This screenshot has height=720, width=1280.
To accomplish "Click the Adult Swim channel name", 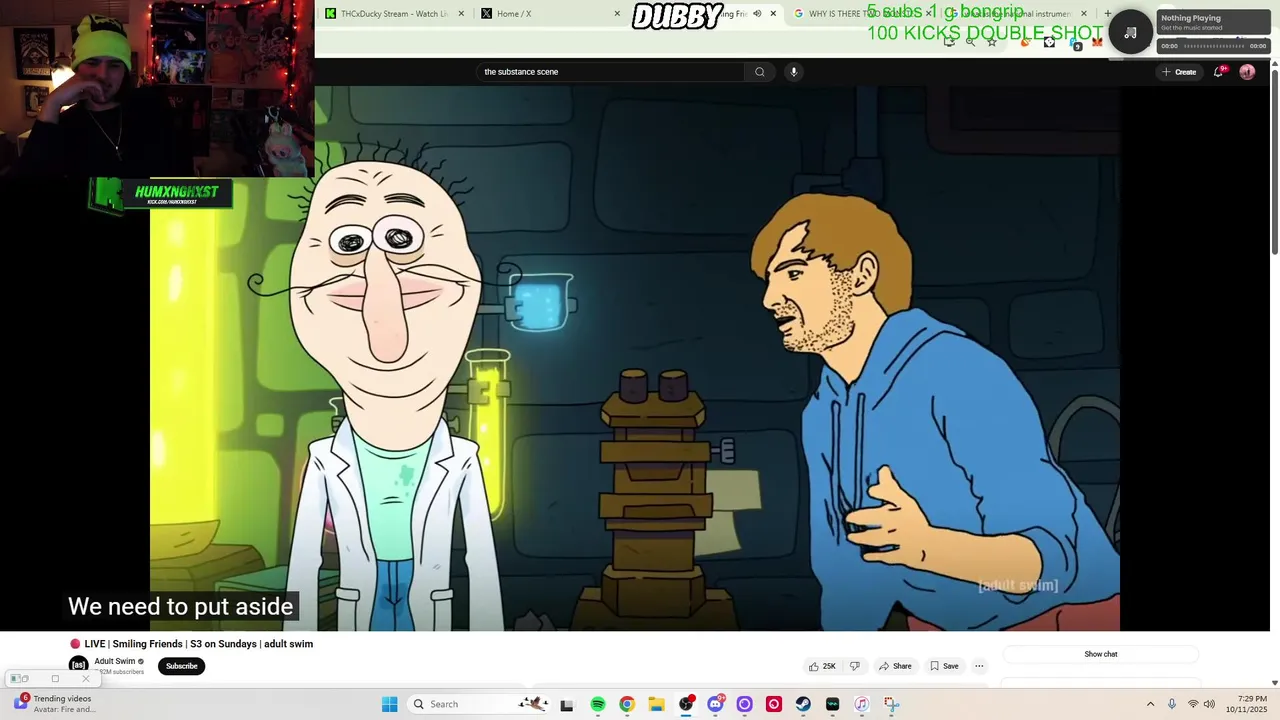I will click(x=114, y=661).
